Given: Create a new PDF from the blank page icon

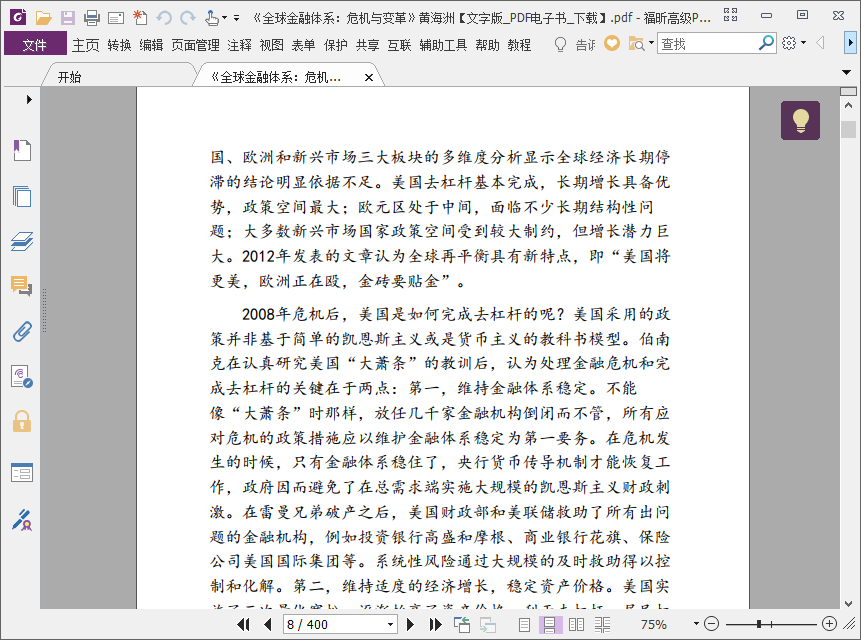Looking at the screenshot, I should pos(140,18).
